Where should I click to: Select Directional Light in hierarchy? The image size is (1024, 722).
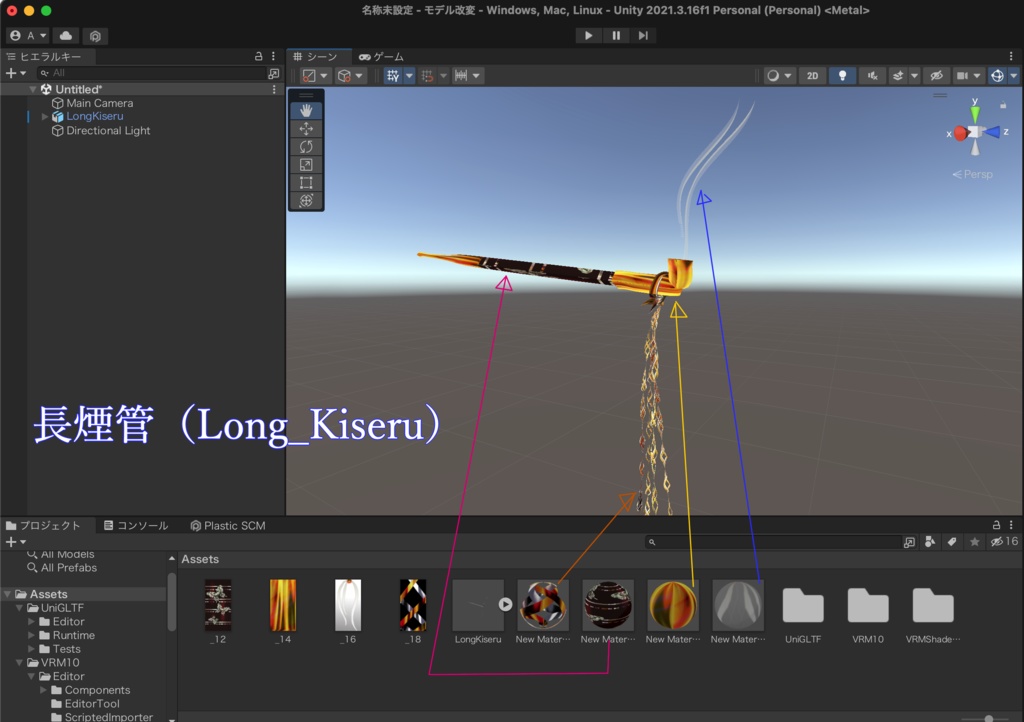point(108,131)
